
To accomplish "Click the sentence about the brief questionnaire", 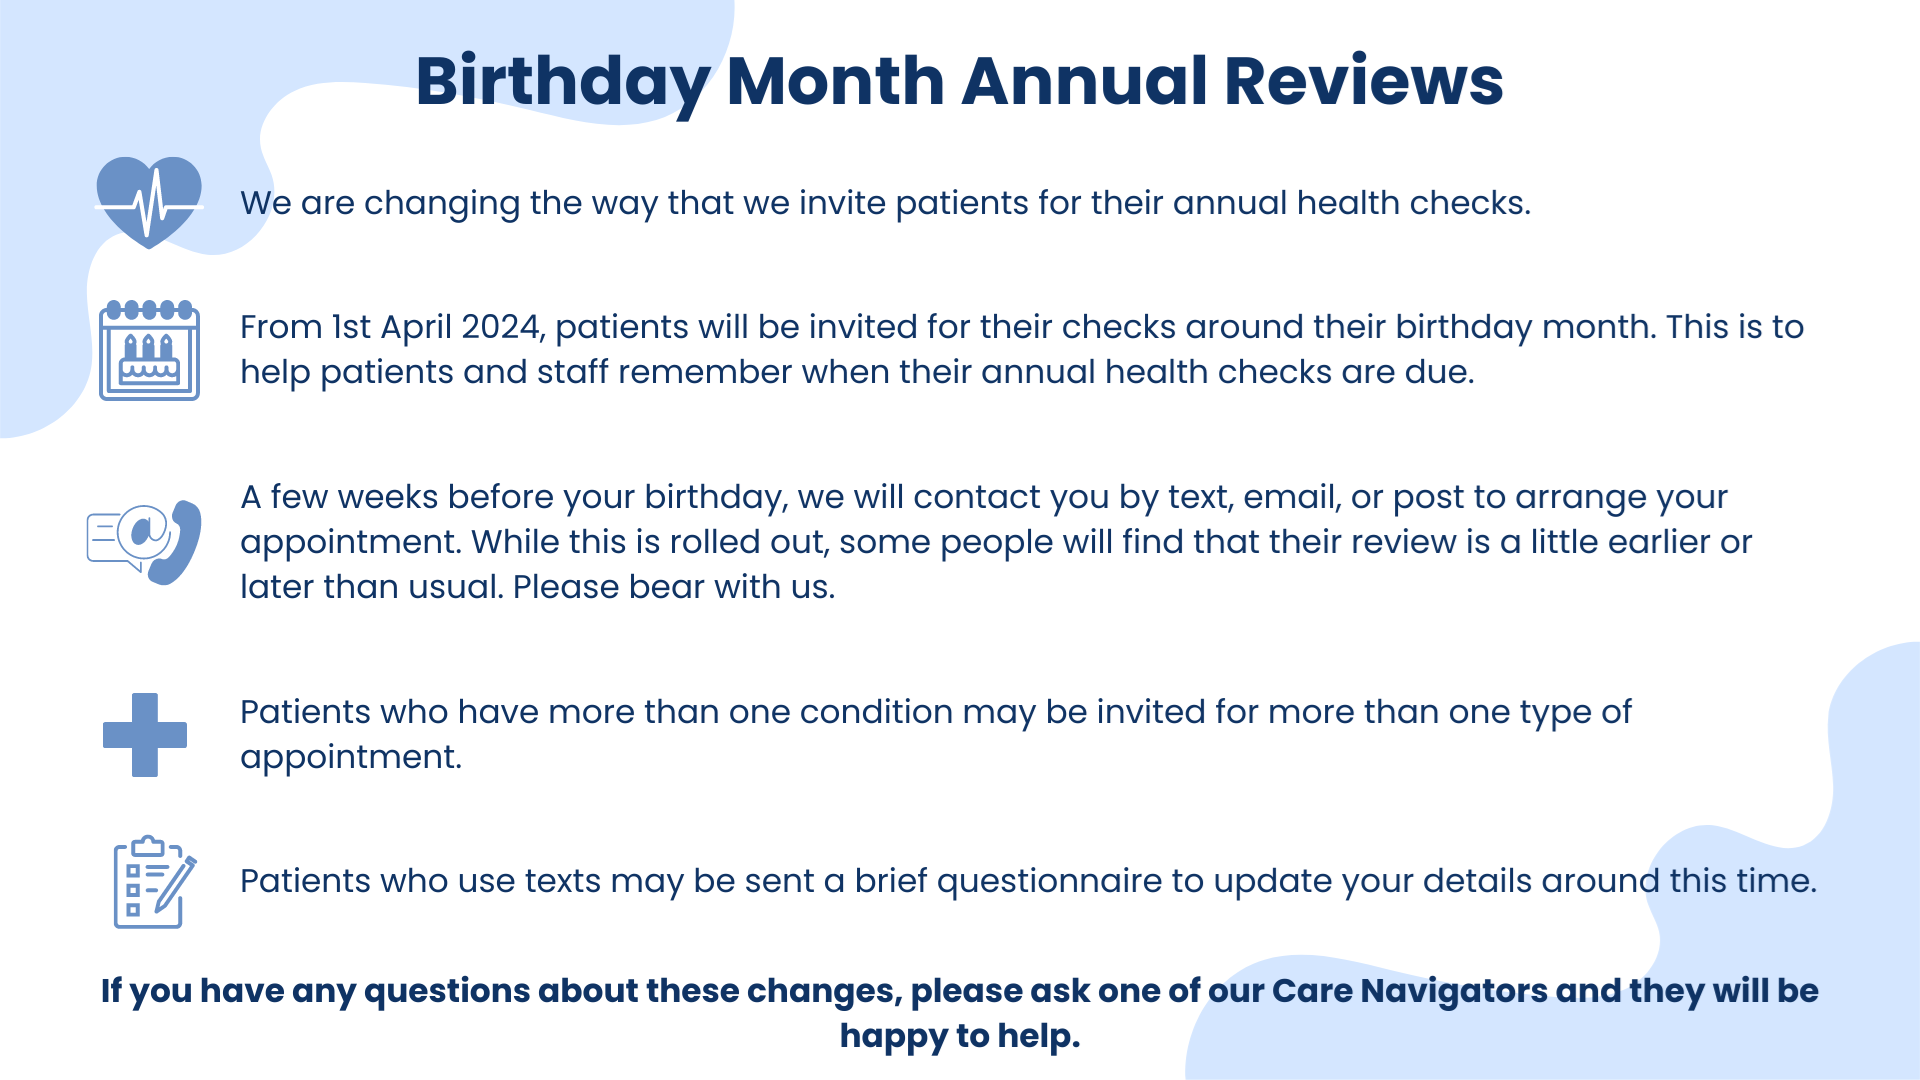I will 1028,881.
